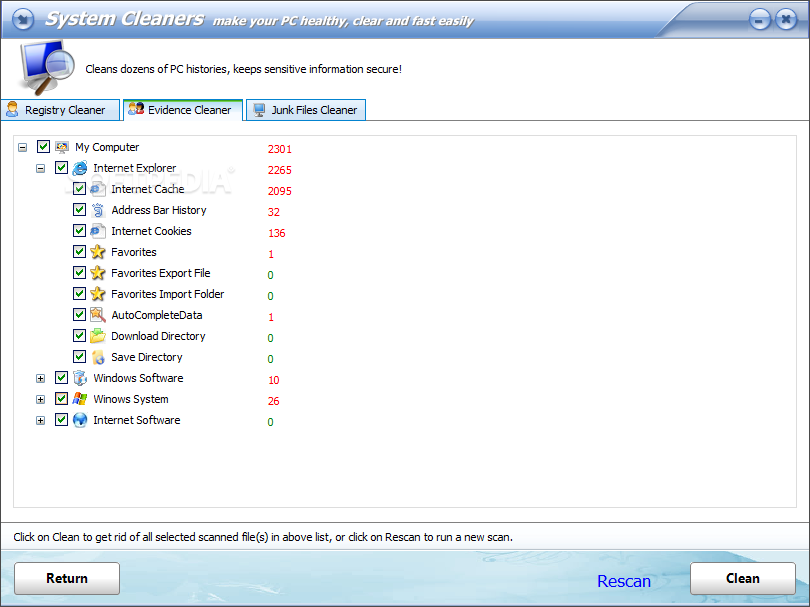810x607 pixels.
Task: Switch to the Registry Cleaner tab
Action: coord(60,110)
